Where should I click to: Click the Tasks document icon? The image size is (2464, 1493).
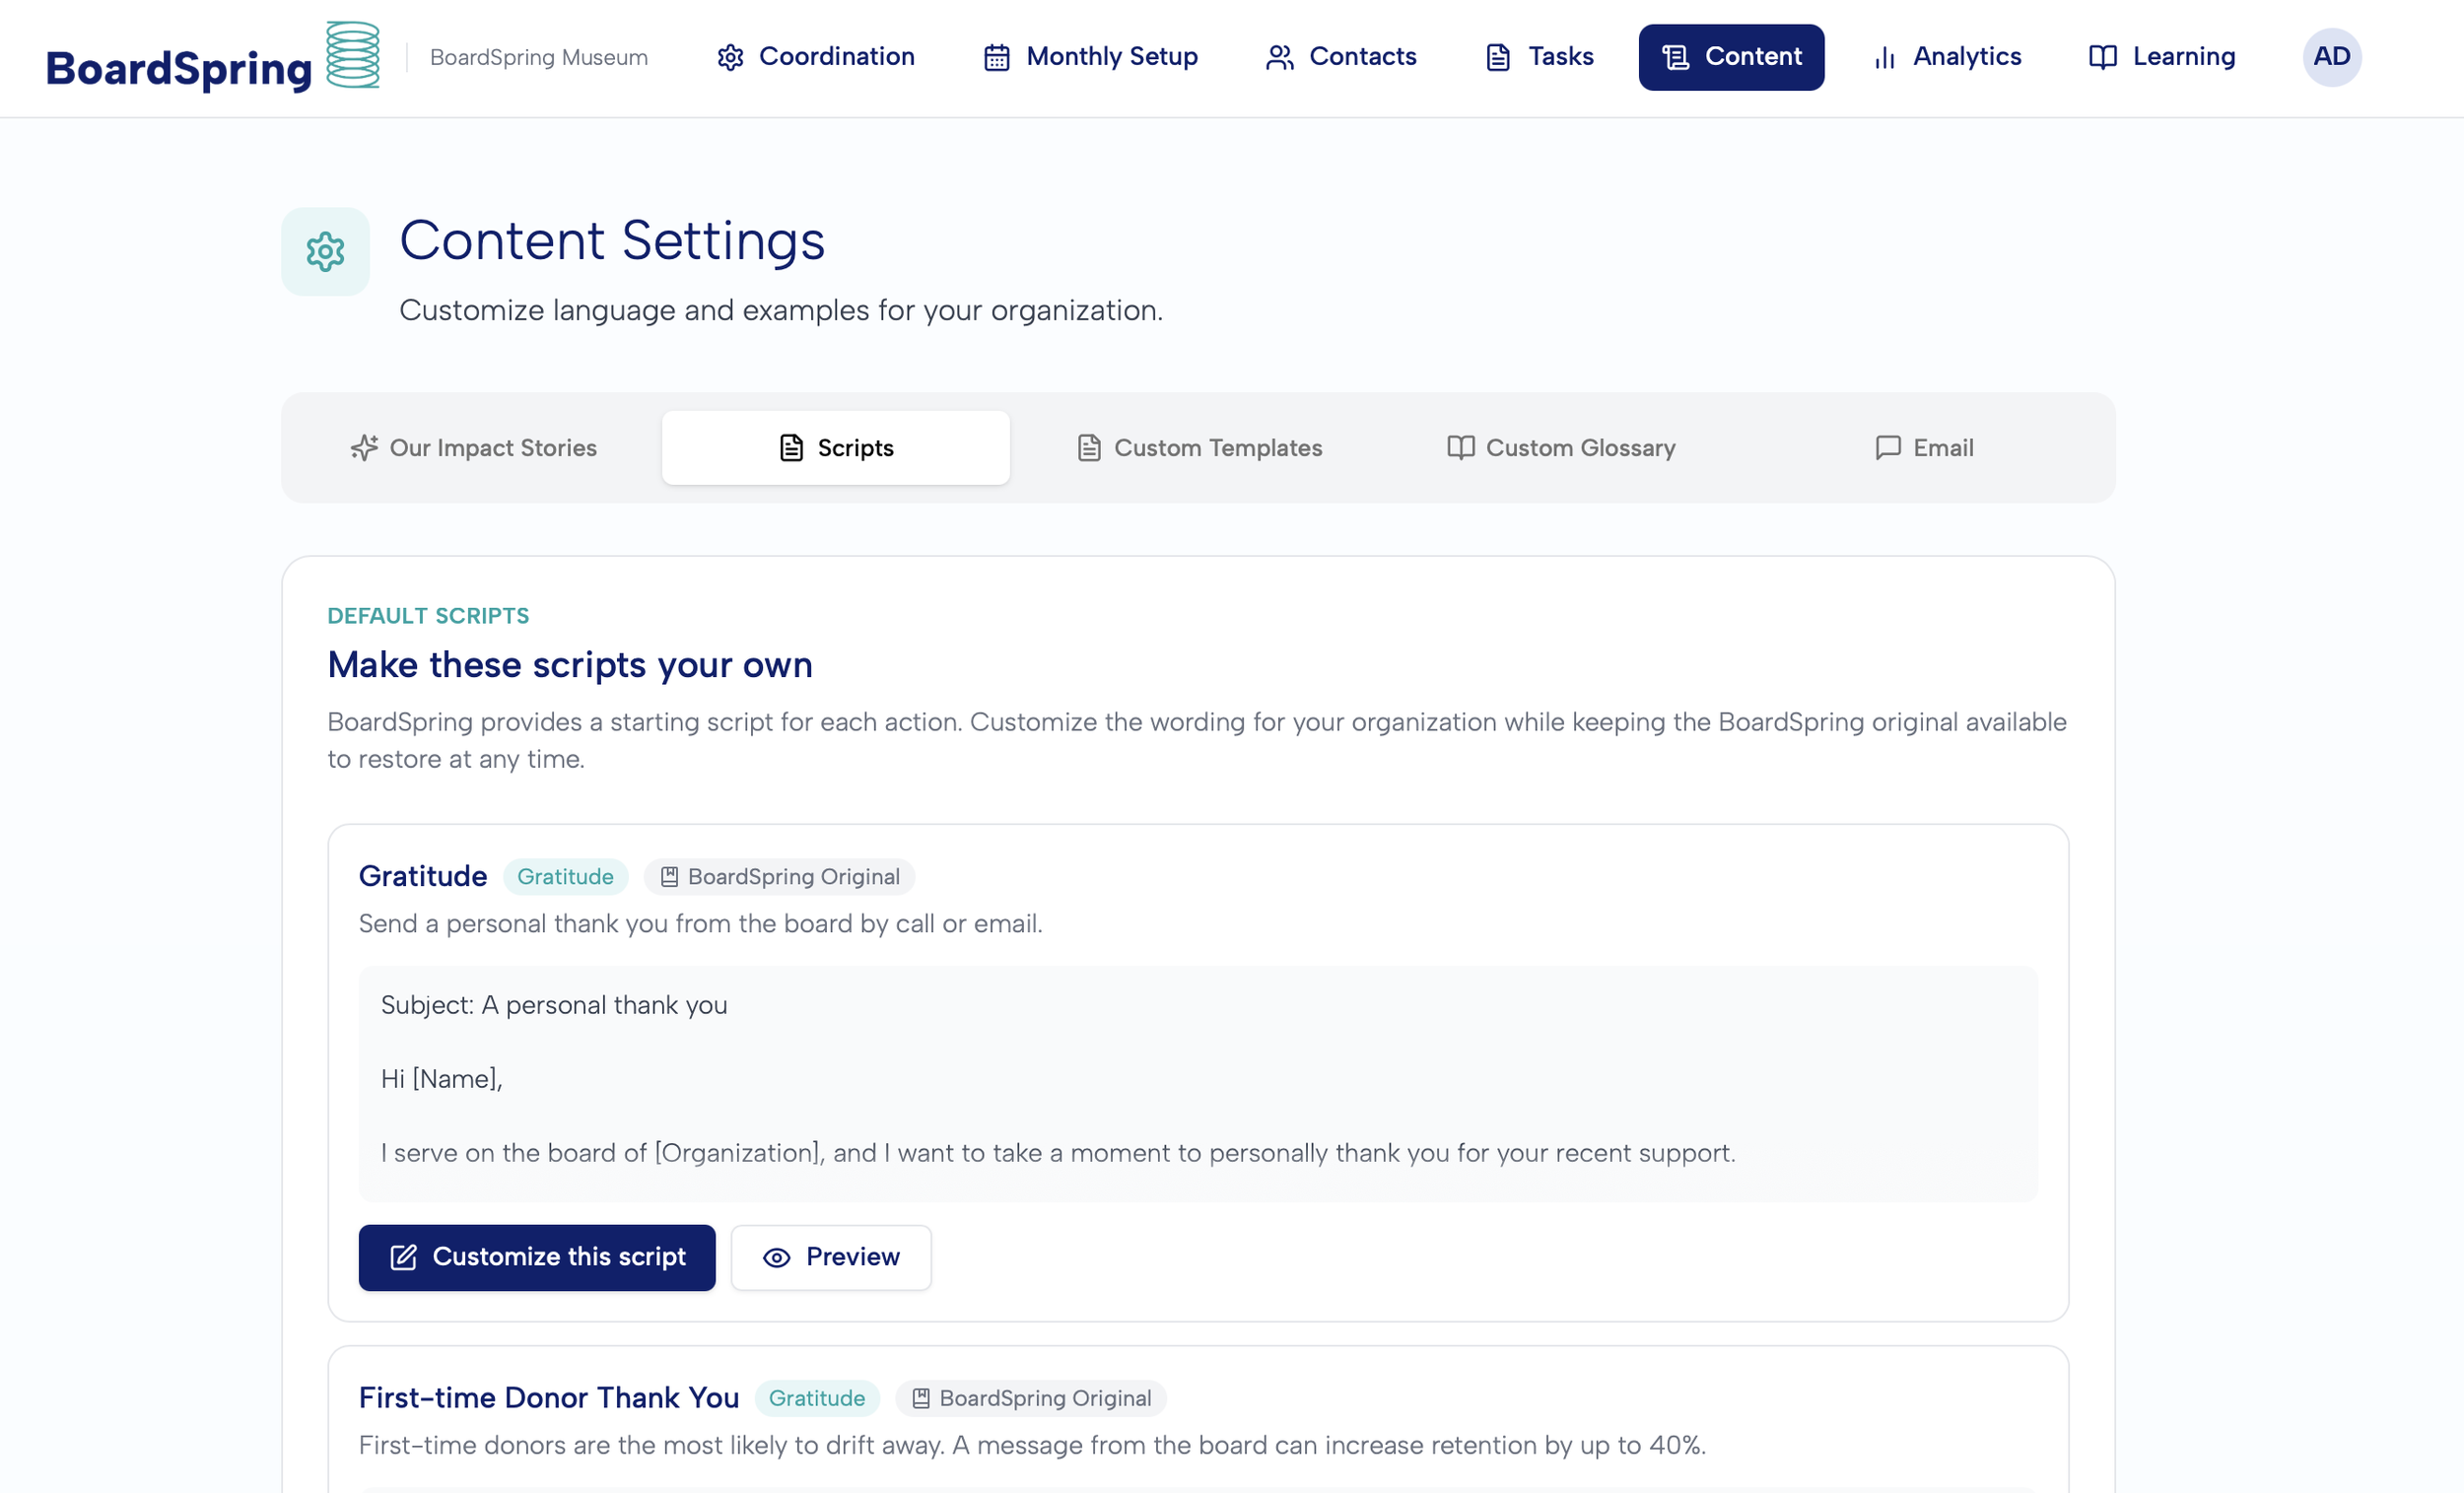coord(1498,58)
